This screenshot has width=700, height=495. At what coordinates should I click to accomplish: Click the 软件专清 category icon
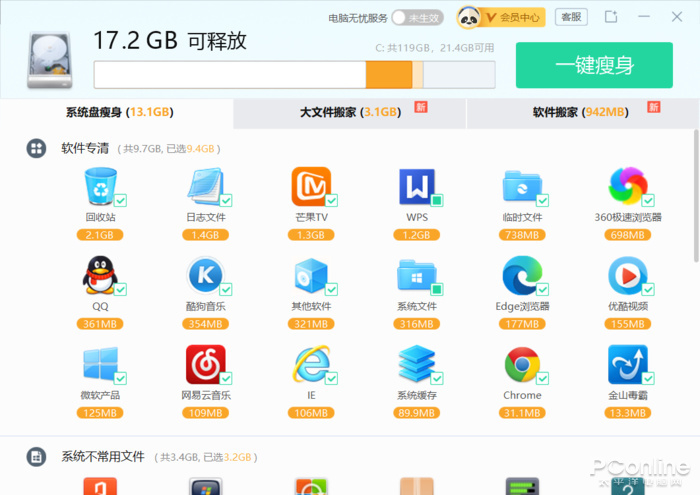click(x=36, y=148)
